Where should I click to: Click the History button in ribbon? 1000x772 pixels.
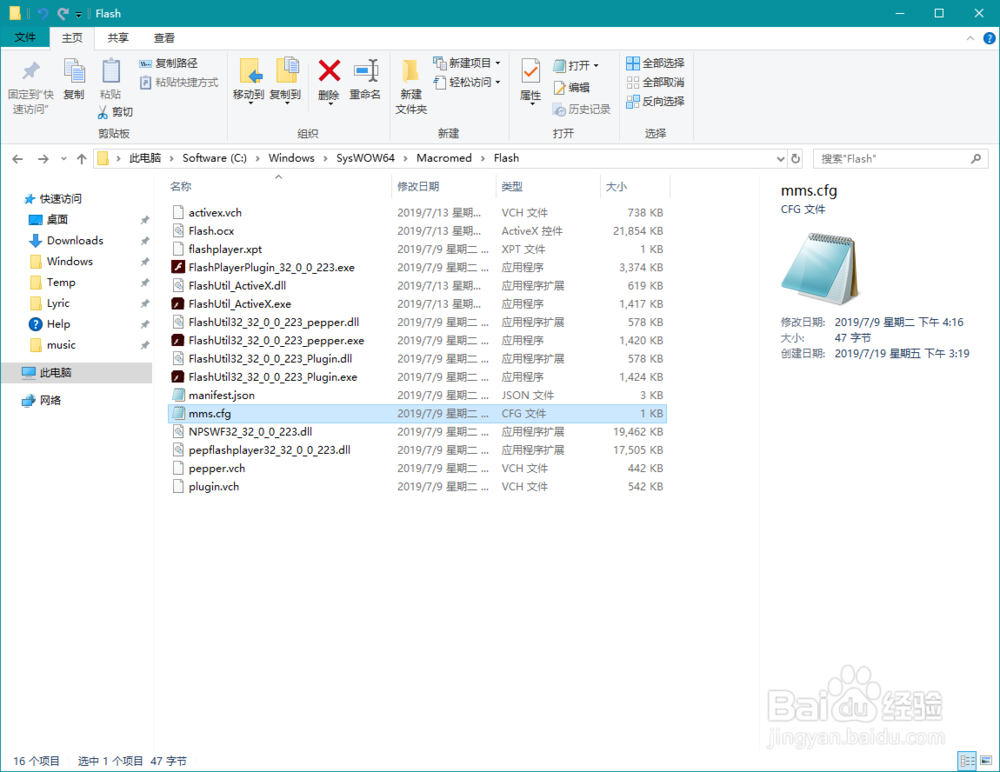[x=582, y=109]
